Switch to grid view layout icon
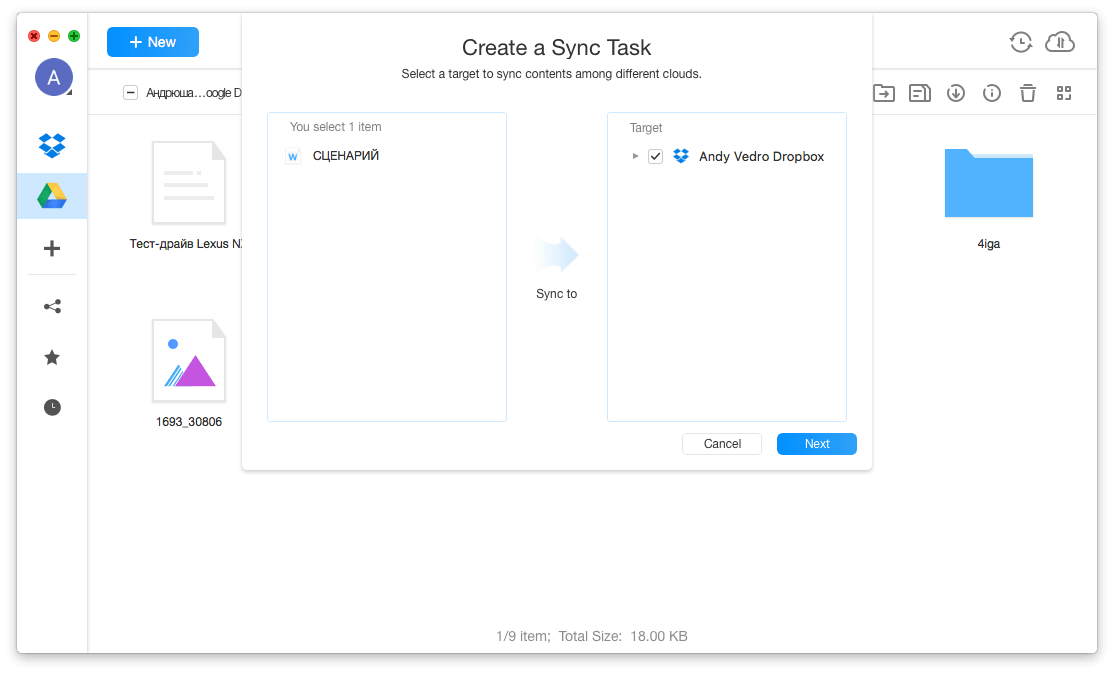Viewport: 1114px width, 674px height. (1063, 93)
